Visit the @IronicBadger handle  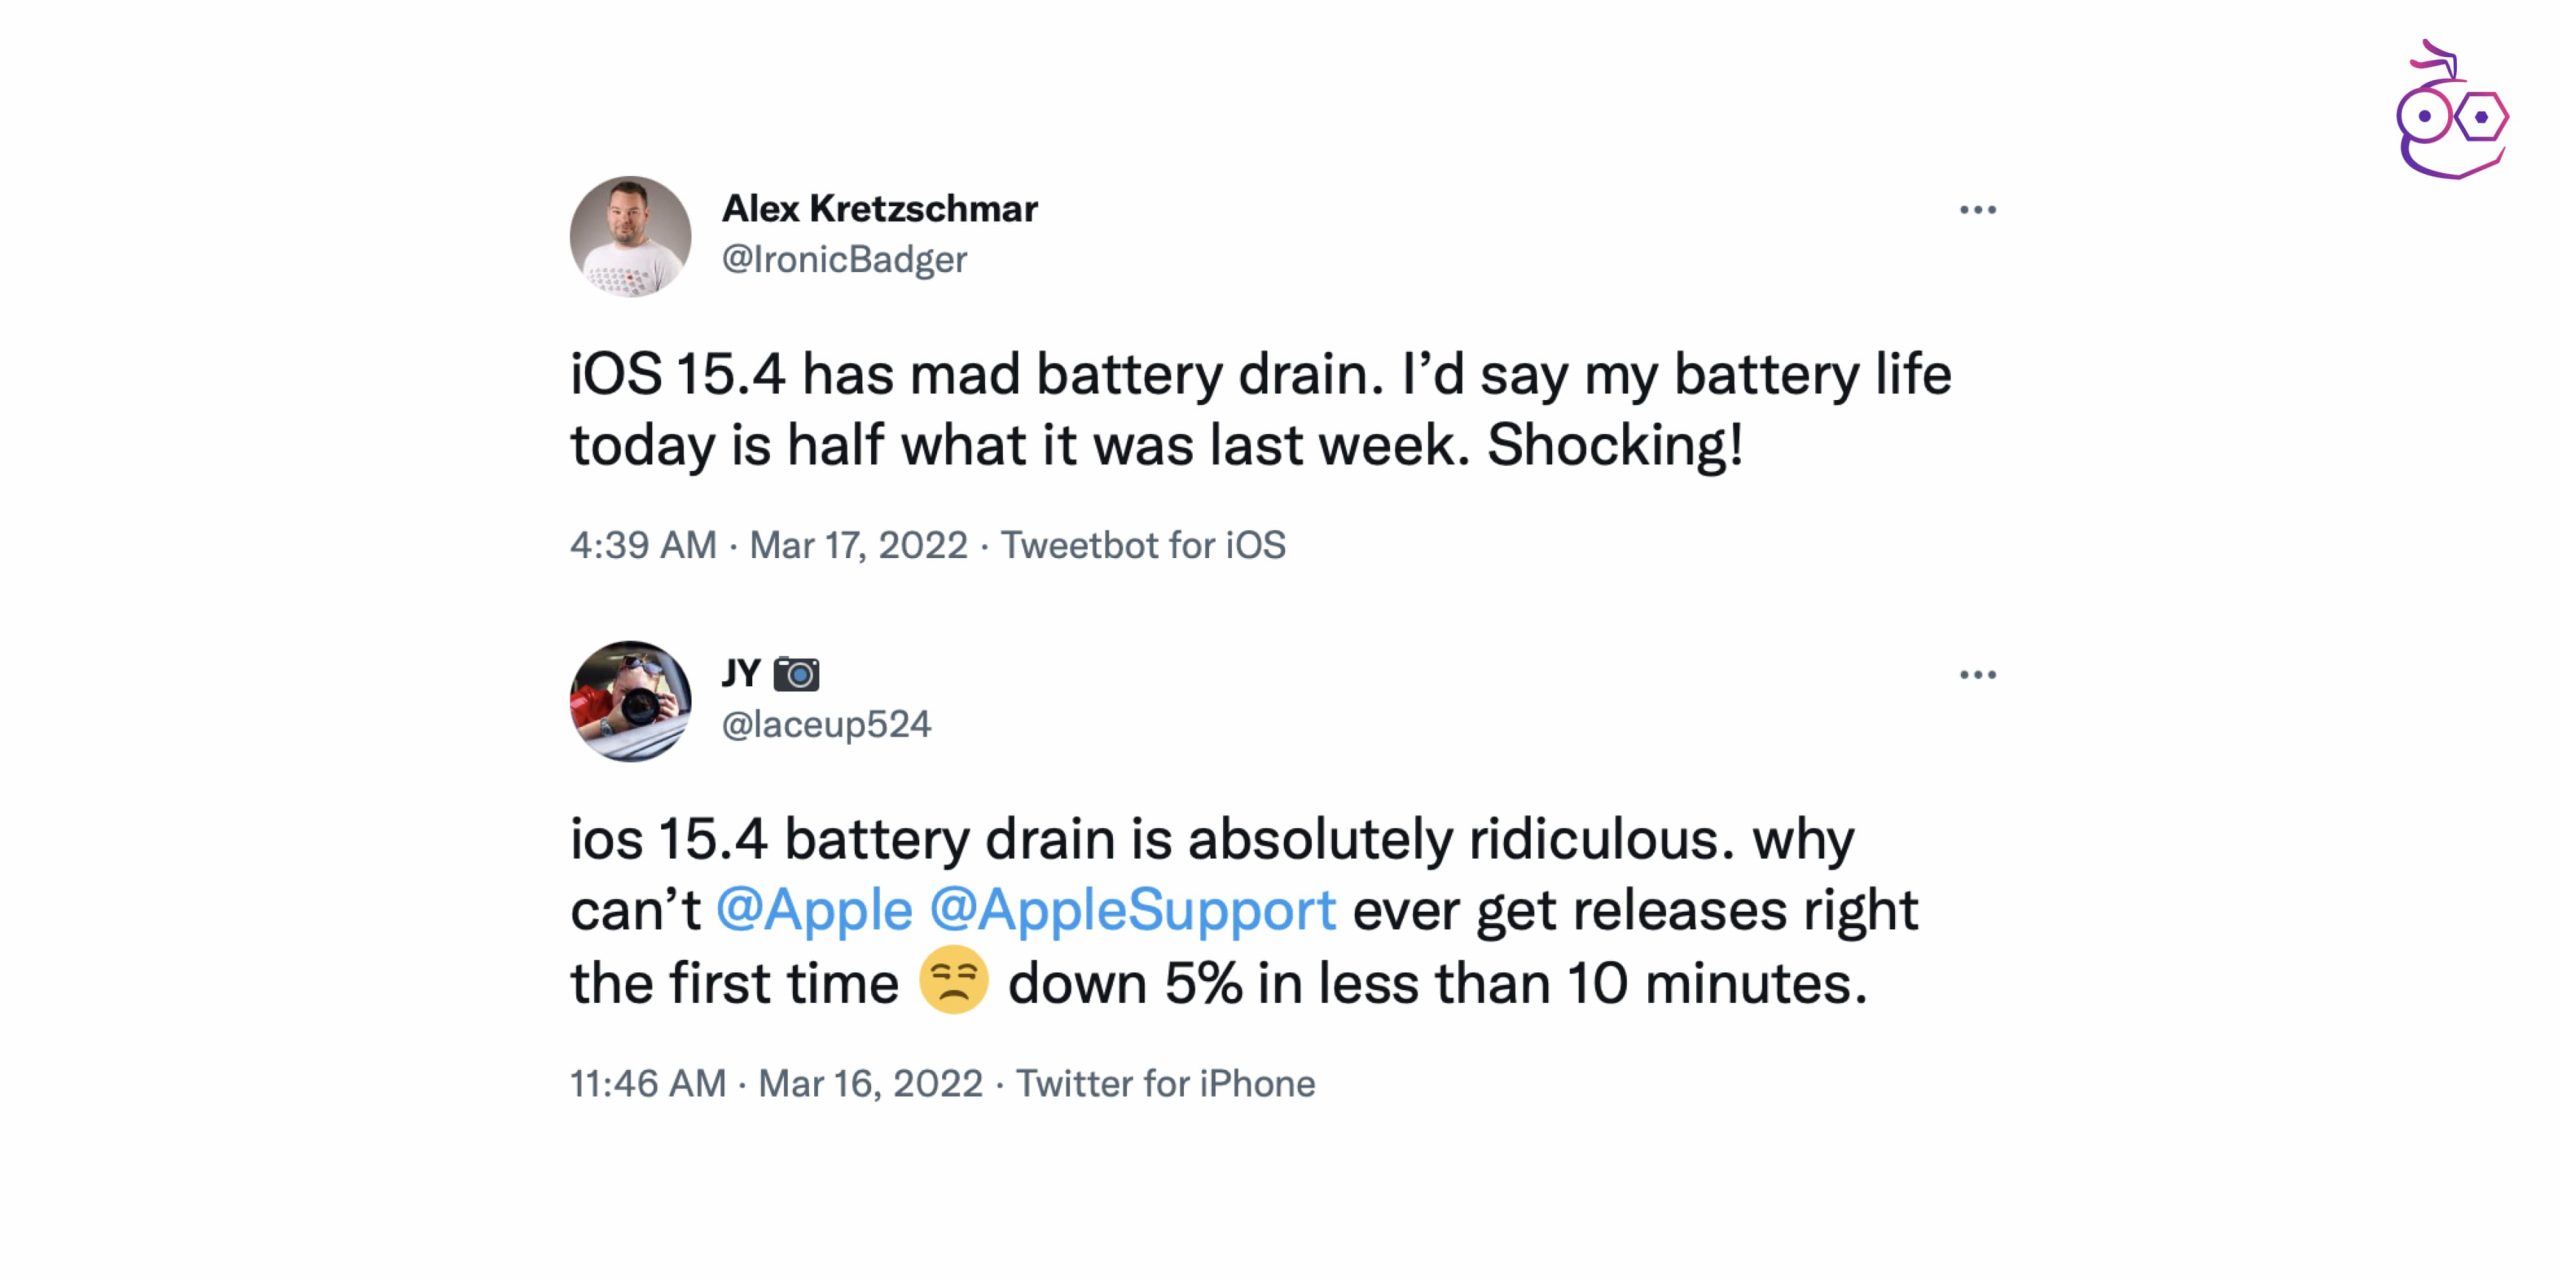(x=844, y=260)
